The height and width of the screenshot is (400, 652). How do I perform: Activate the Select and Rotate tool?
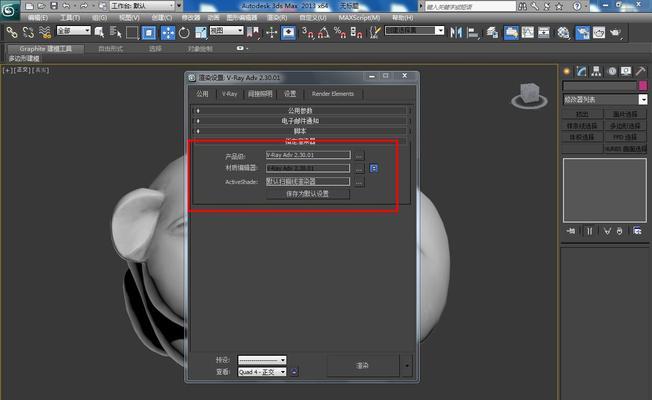click(184, 32)
